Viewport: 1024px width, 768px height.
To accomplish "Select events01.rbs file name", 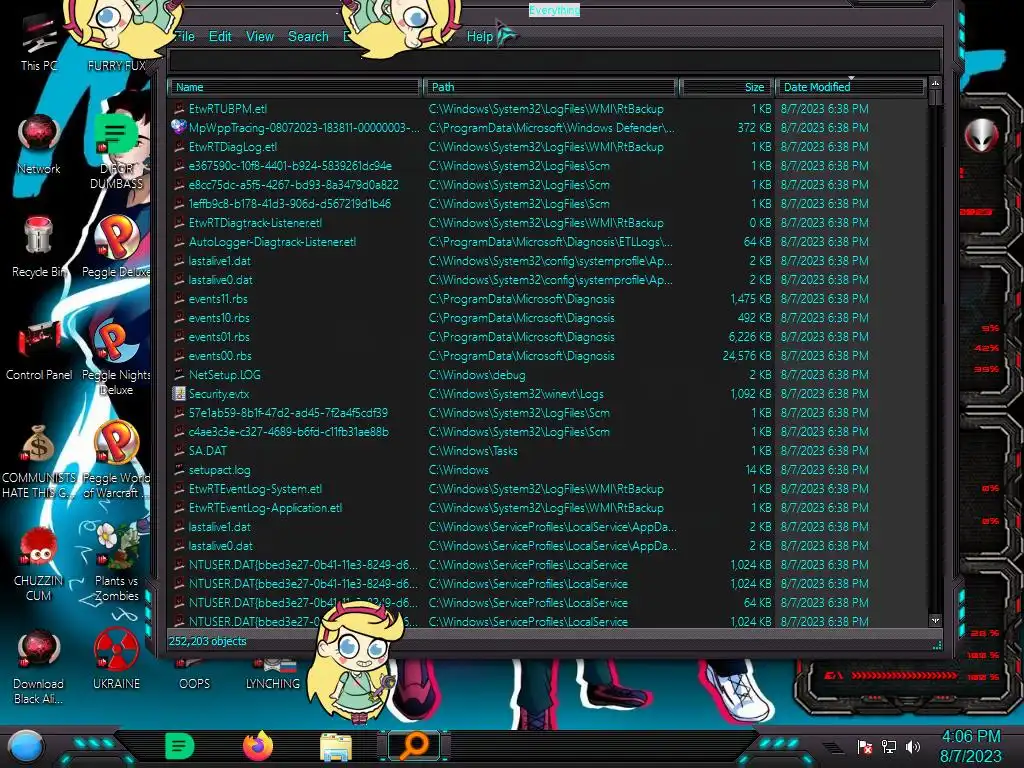I will click(219, 337).
